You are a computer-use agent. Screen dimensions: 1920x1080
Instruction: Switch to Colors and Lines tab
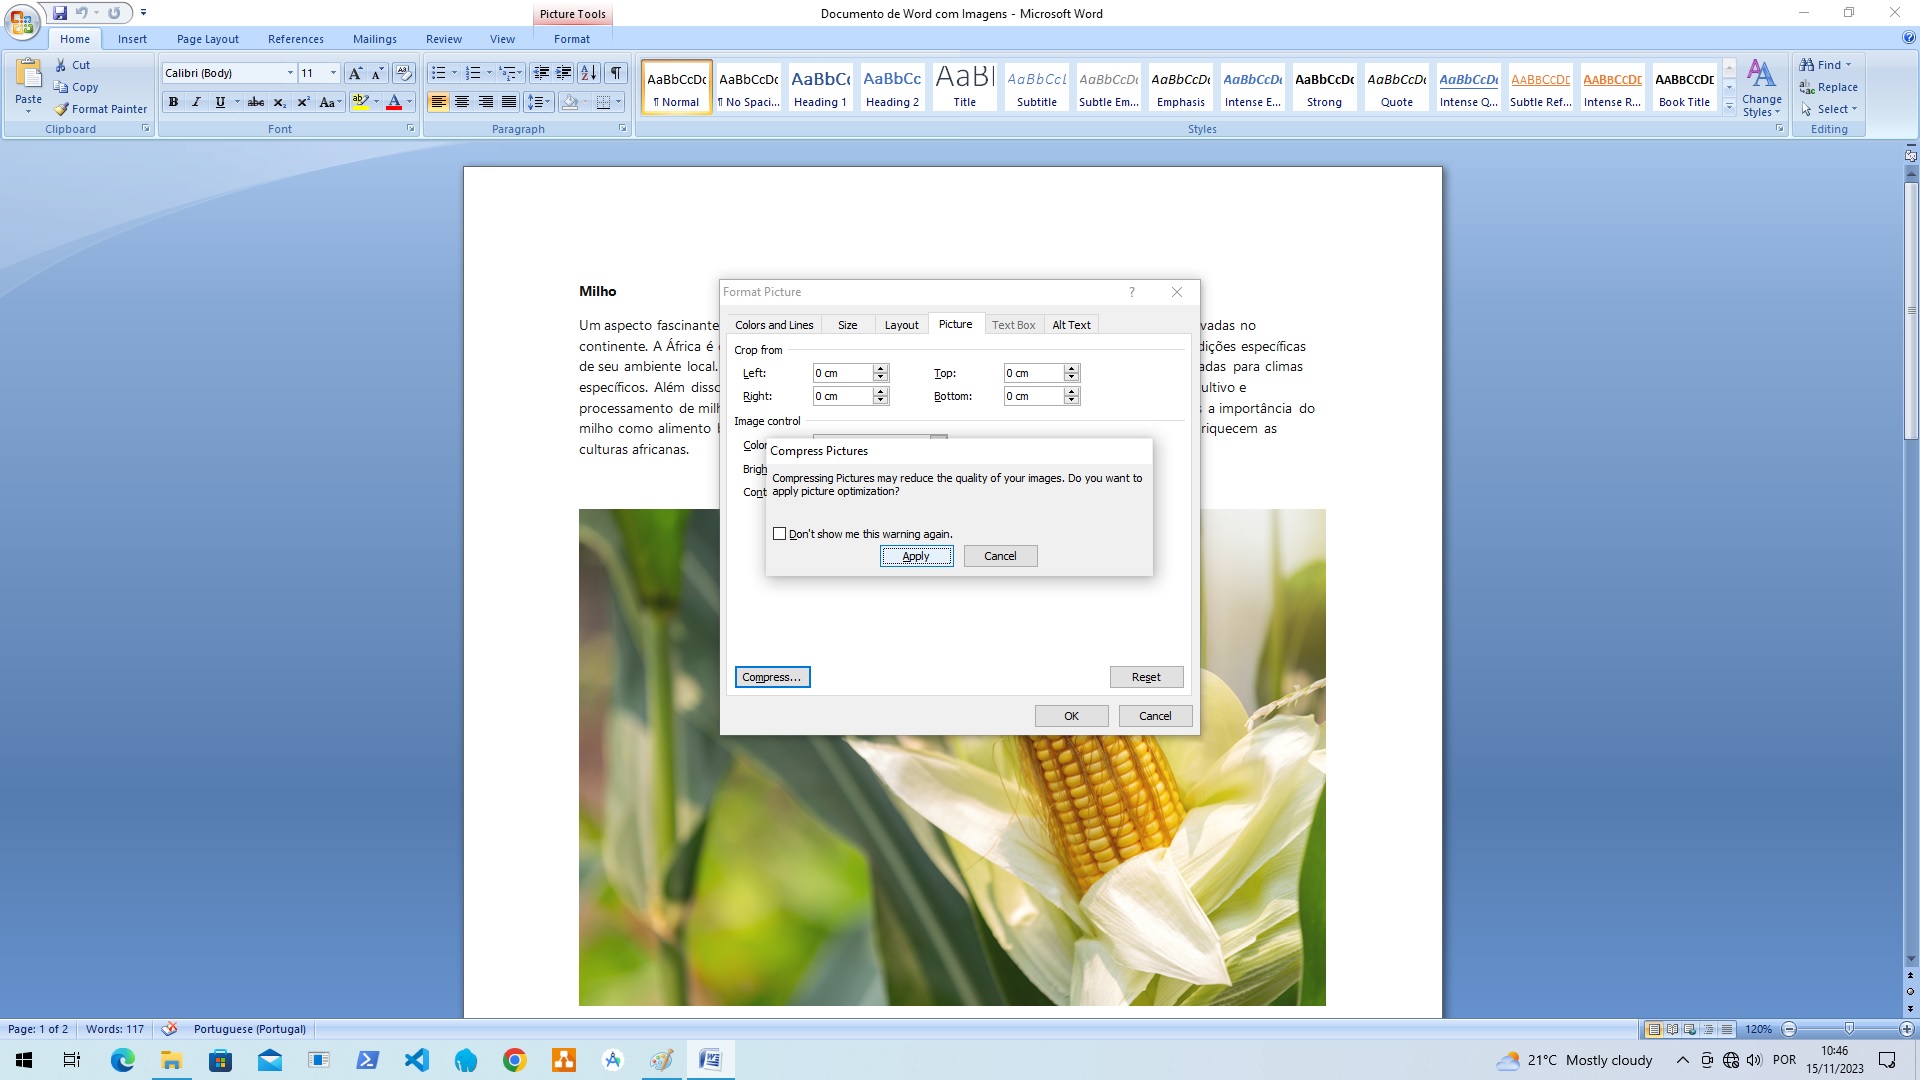[x=774, y=325]
